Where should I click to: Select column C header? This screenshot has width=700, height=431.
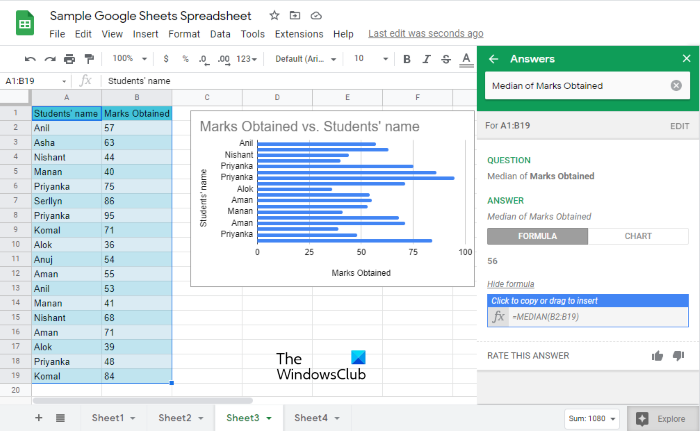(207, 97)
